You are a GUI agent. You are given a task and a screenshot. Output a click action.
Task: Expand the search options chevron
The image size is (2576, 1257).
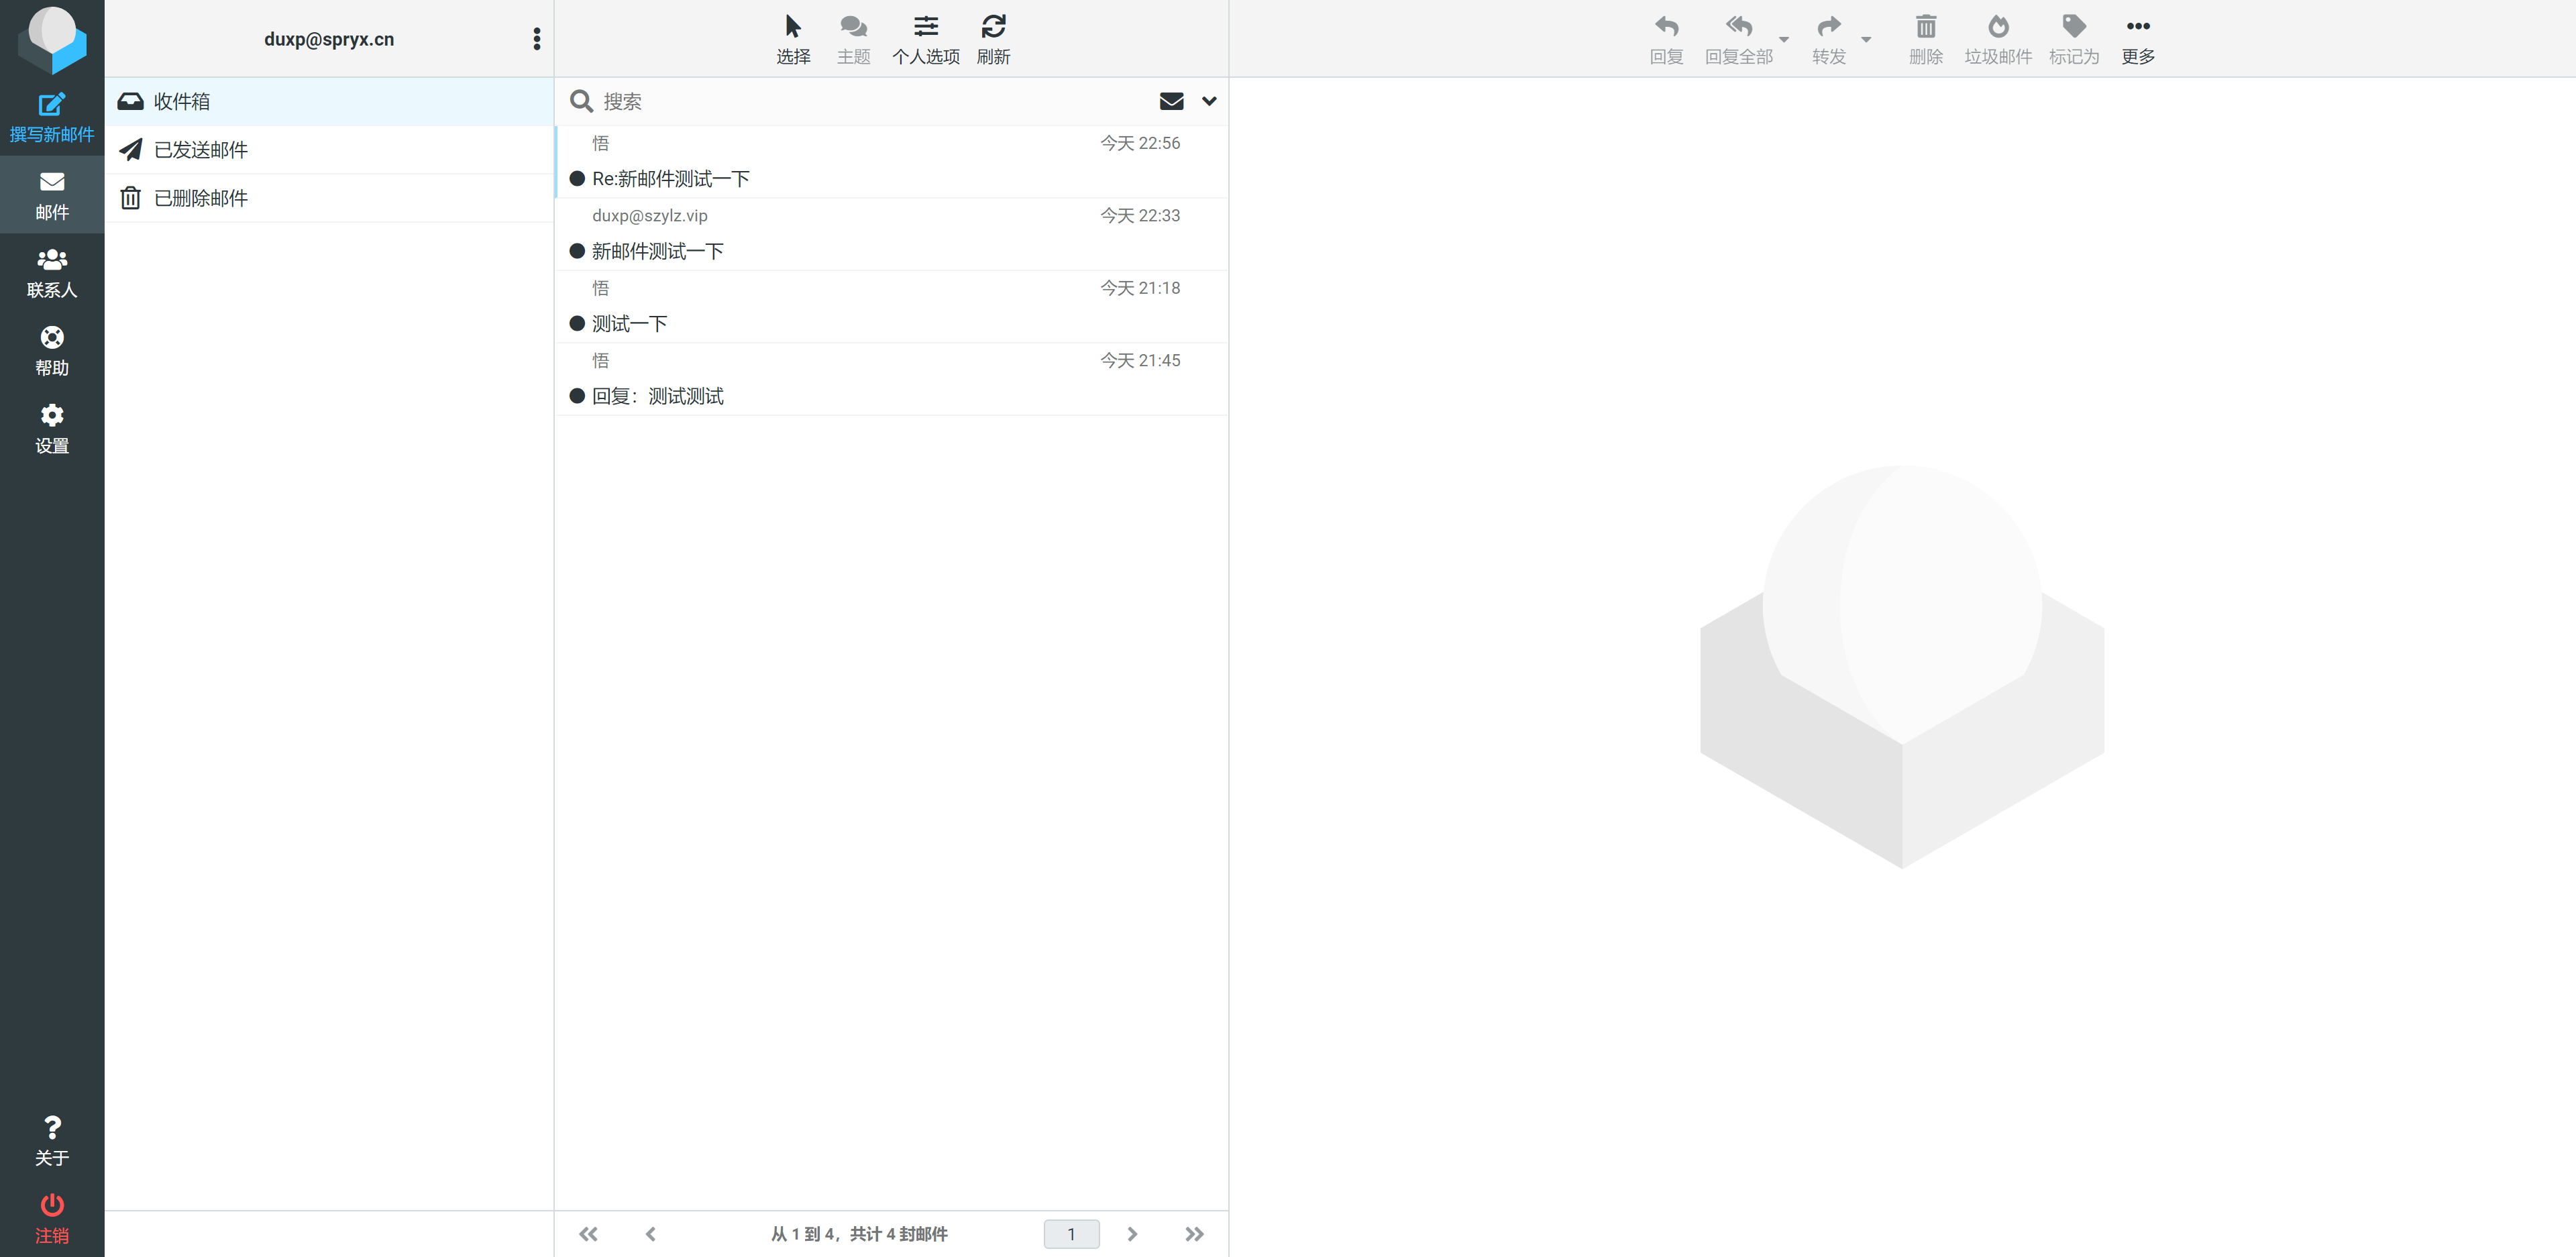(1209, 101)
